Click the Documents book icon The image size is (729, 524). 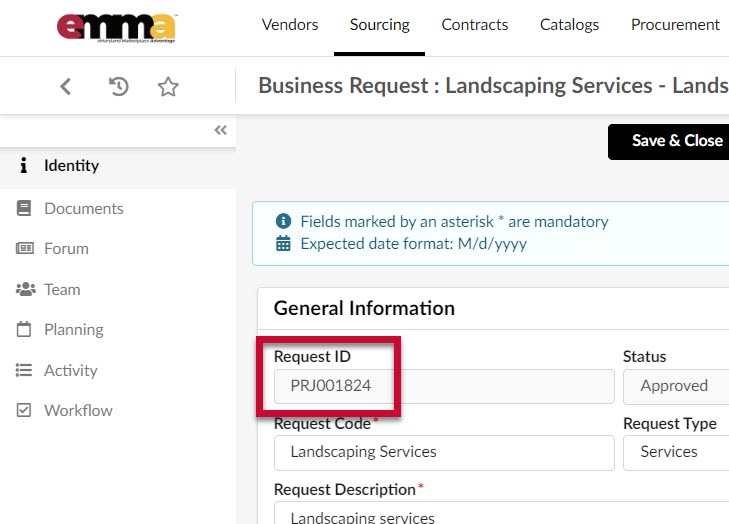click(24, 208)
